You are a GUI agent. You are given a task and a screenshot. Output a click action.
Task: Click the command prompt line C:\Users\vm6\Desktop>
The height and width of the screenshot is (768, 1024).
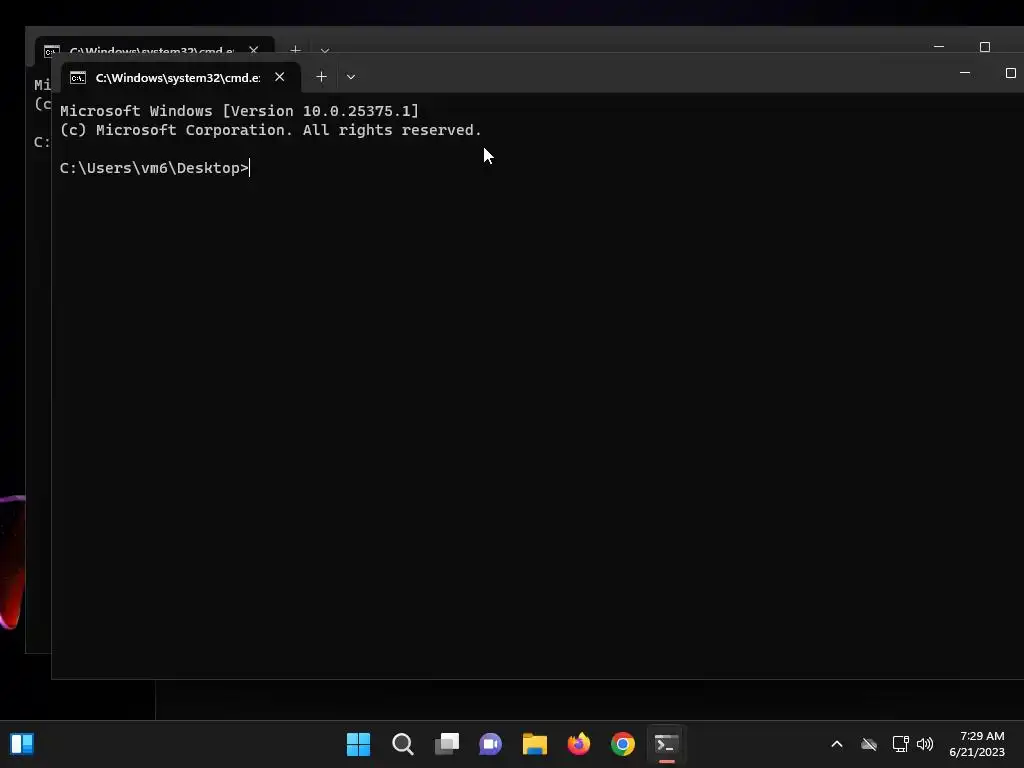pyautogui.click(x=154, y=168)
